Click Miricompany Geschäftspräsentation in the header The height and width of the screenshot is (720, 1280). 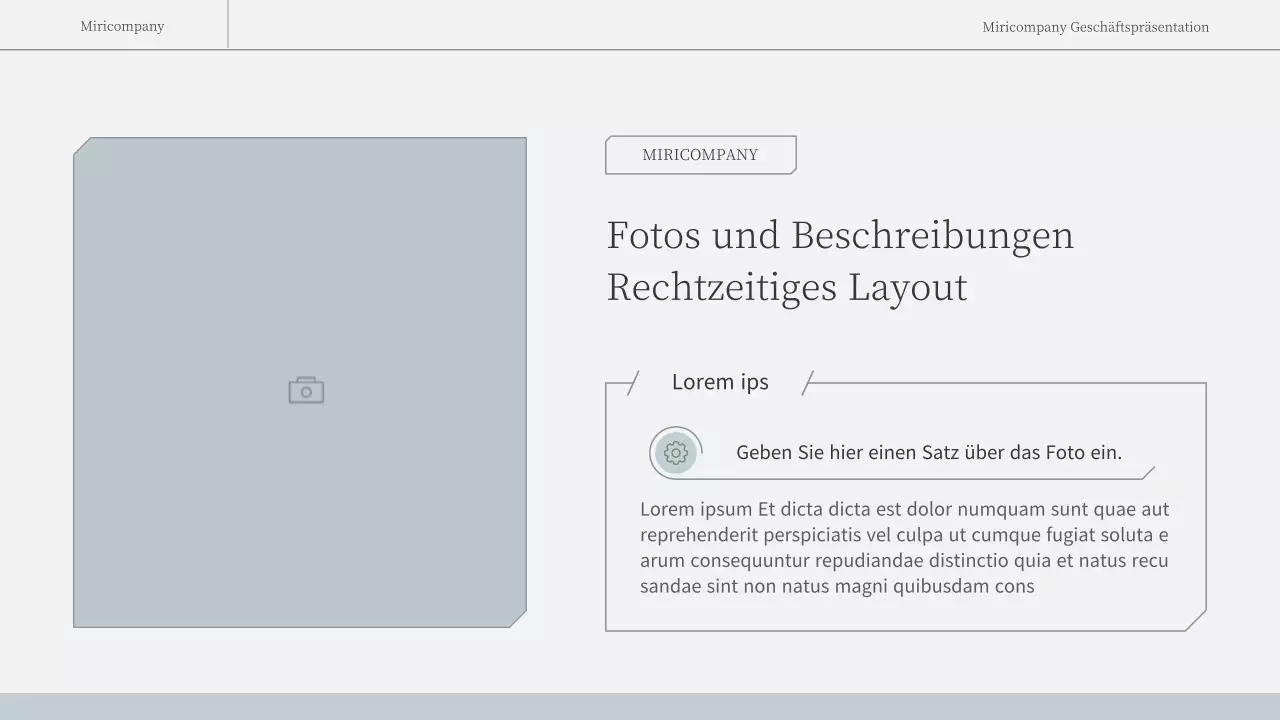coord(1095,27)
